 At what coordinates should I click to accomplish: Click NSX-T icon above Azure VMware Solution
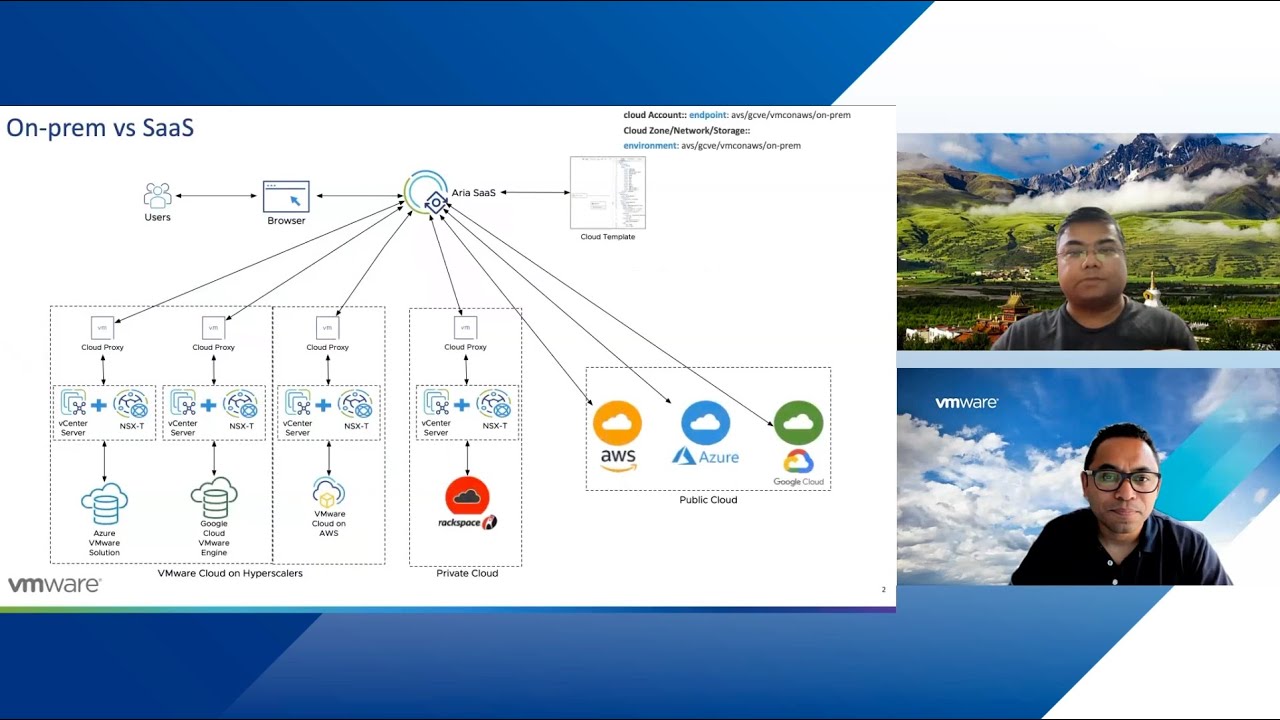(x=131, y=404)
